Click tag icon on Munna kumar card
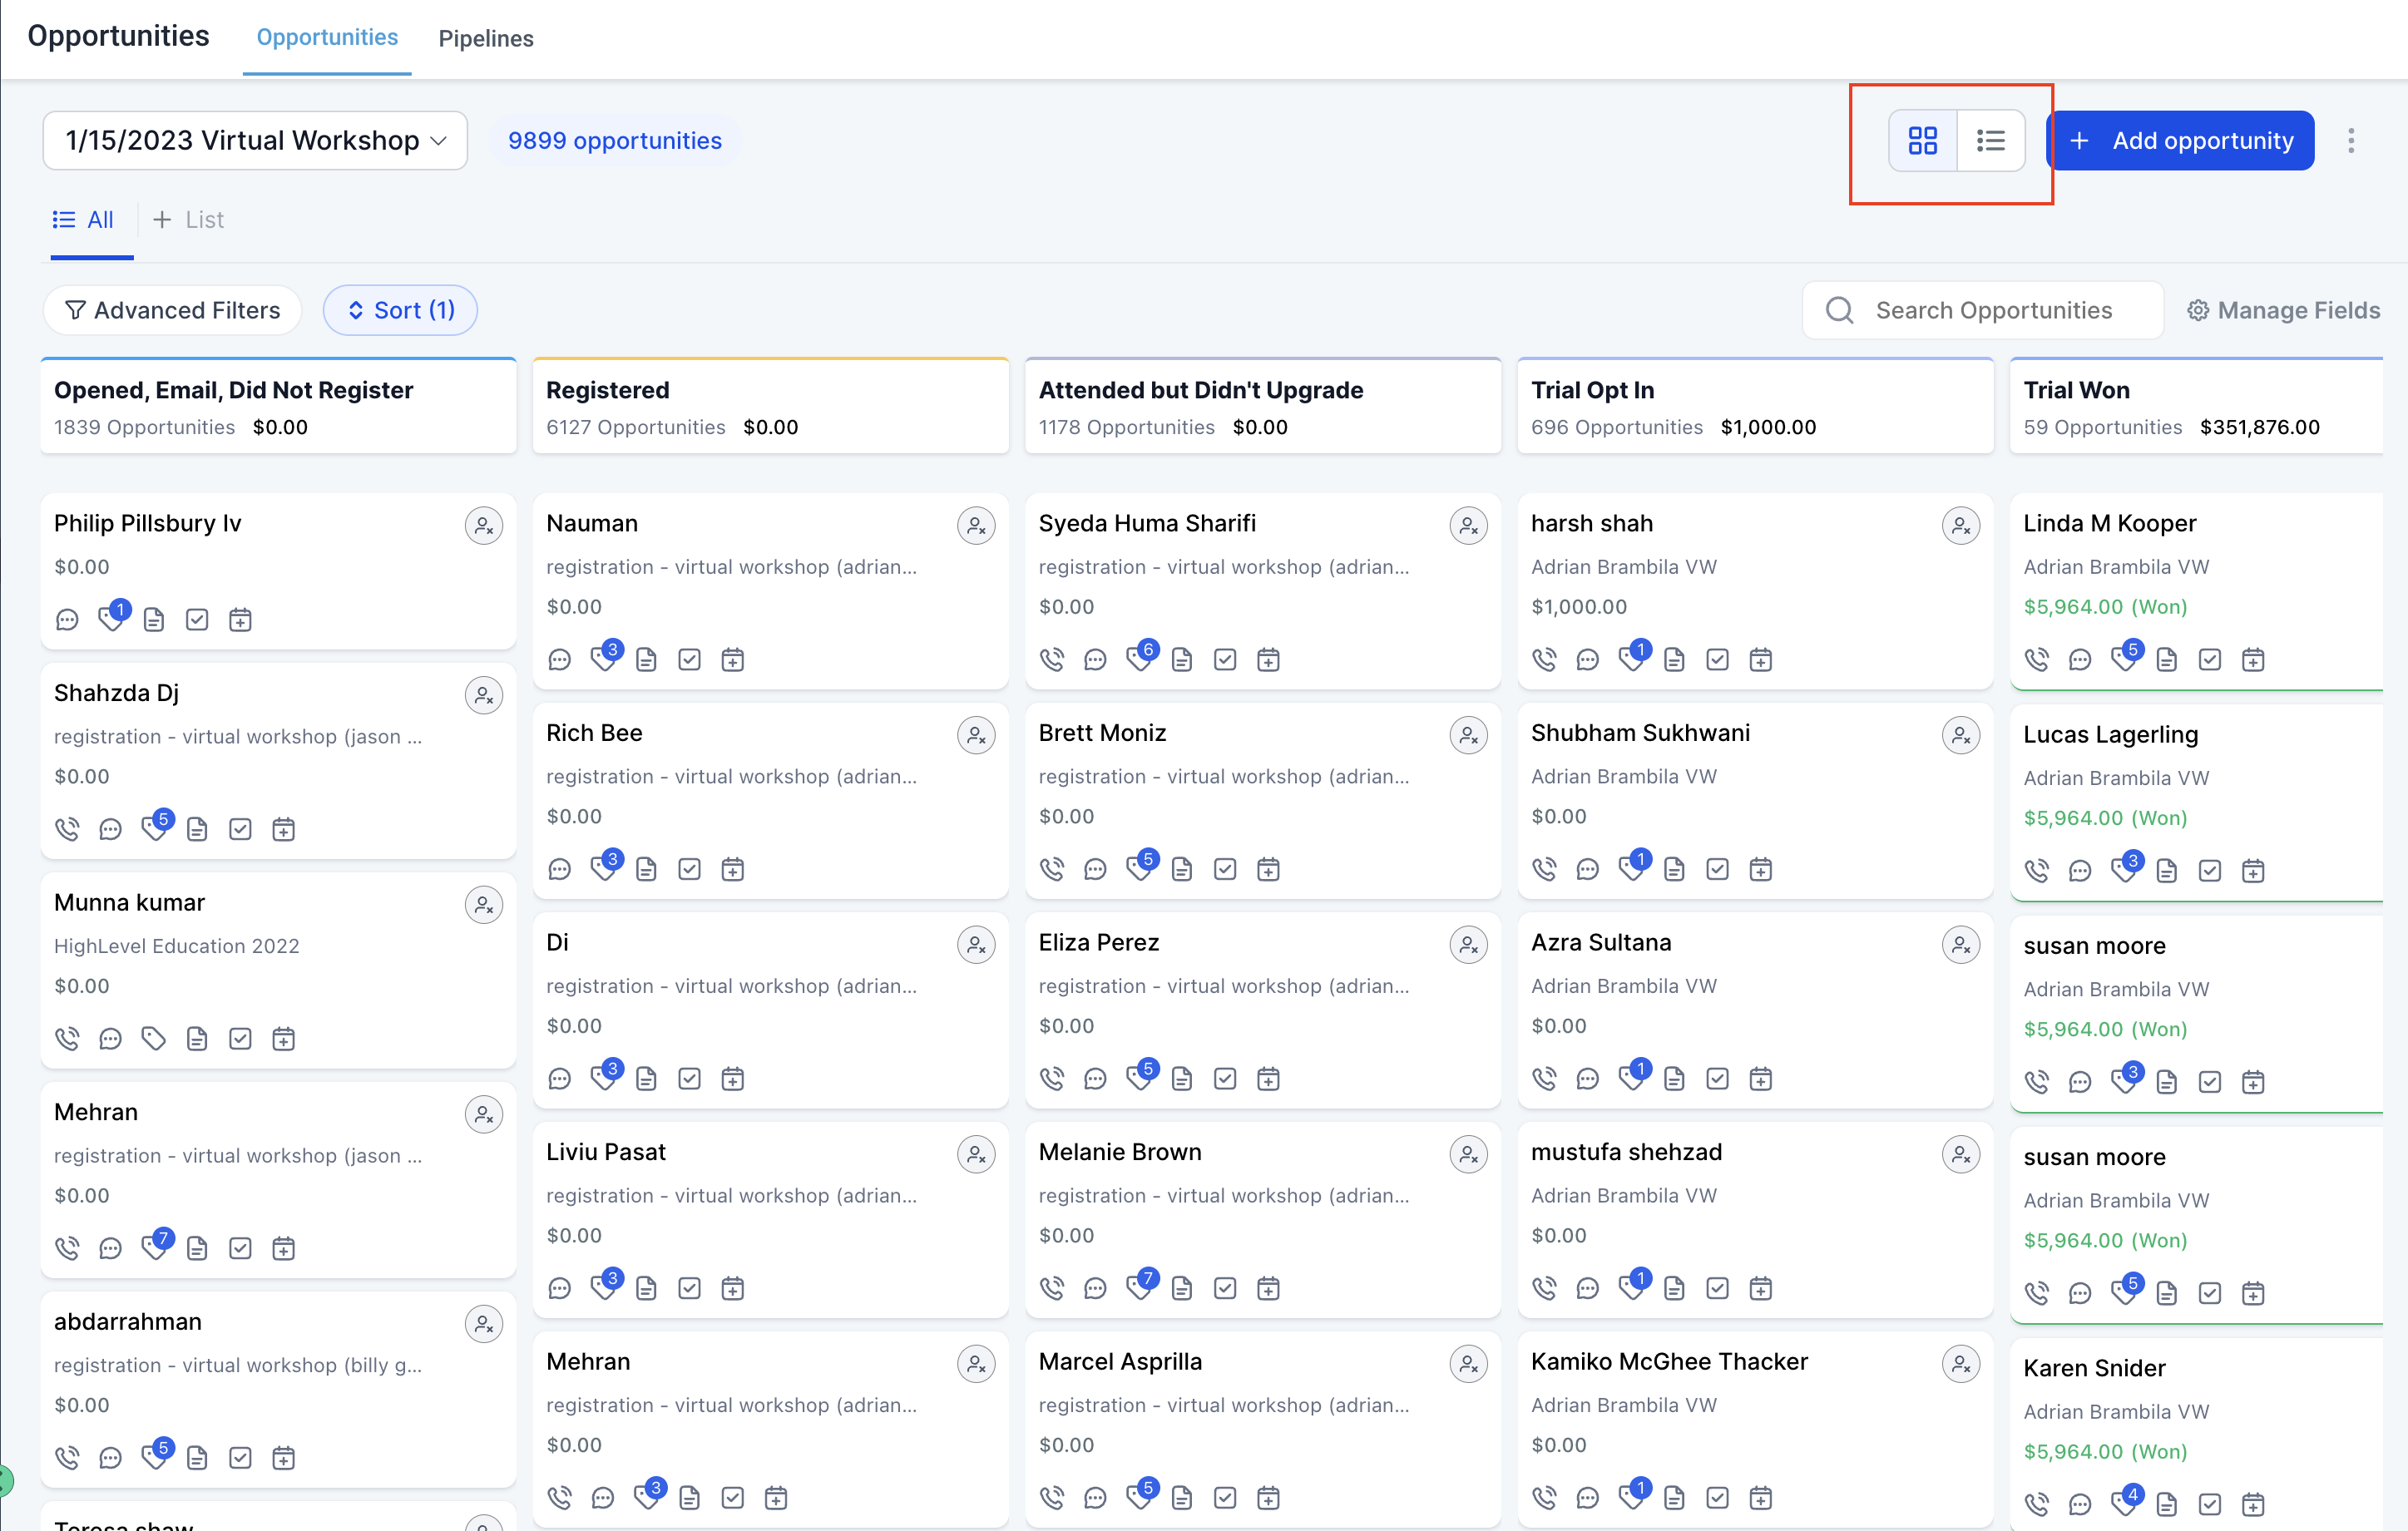 pos(153,1039)
